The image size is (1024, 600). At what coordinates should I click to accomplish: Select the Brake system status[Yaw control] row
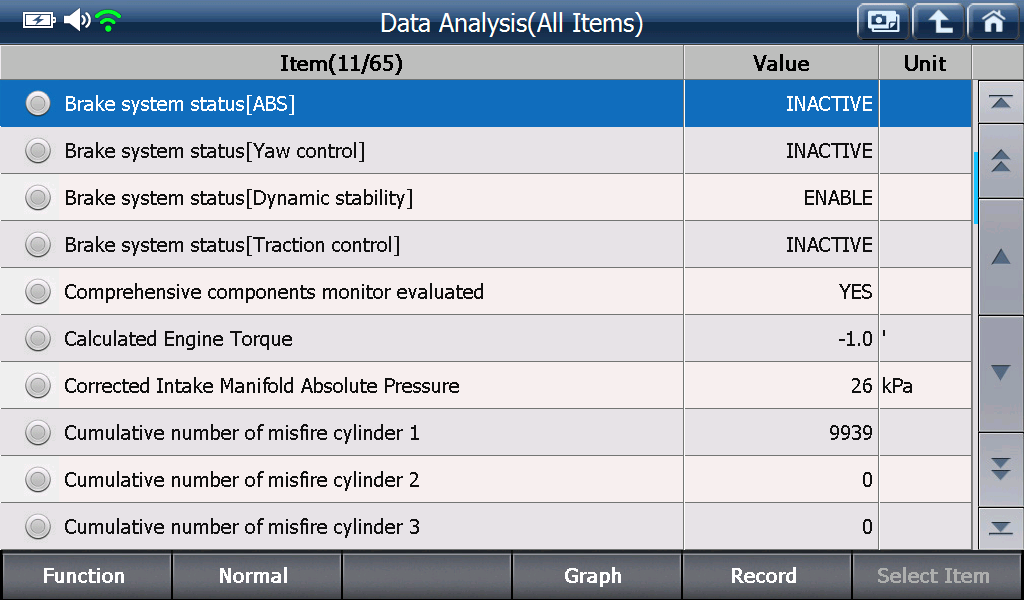tap(486, 151)
